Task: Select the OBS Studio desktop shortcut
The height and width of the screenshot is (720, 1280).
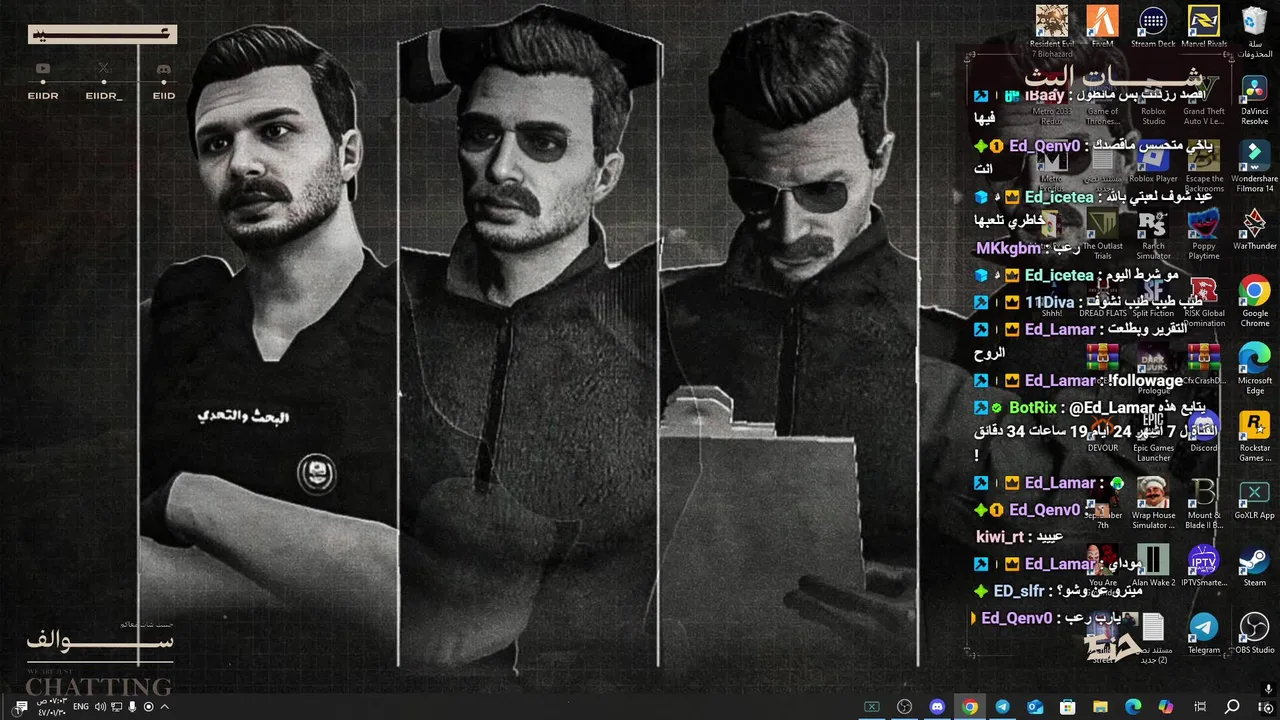Action: pyautogui.click(x=1255, y=634)
